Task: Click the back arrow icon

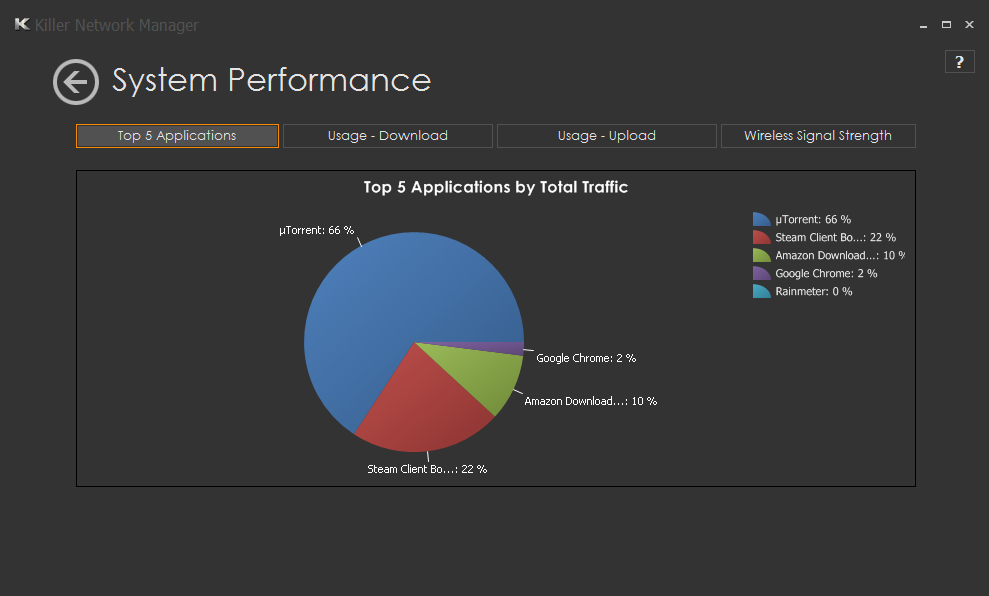Action: (76, 82)
